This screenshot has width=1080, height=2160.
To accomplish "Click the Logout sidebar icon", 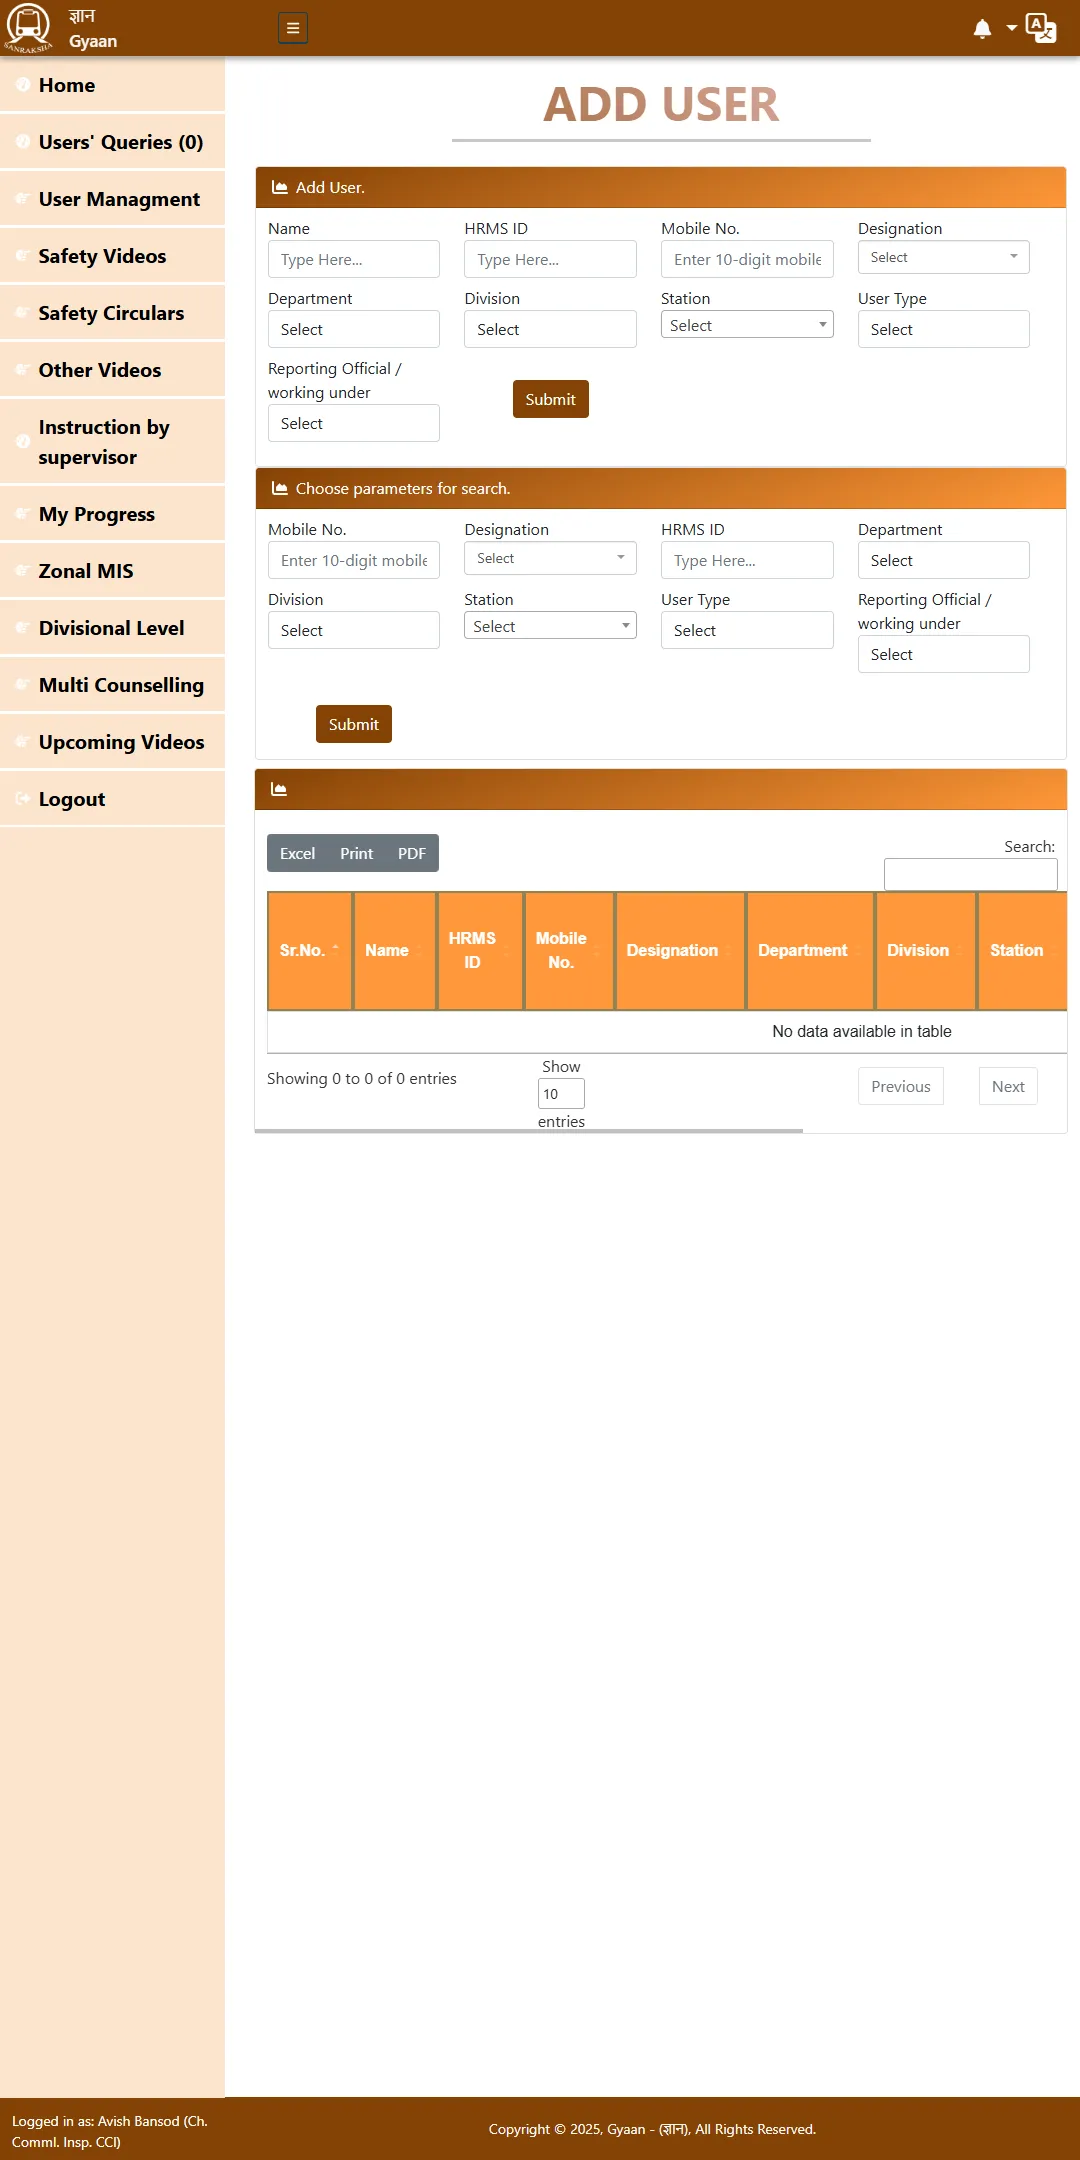I will 22,799.
